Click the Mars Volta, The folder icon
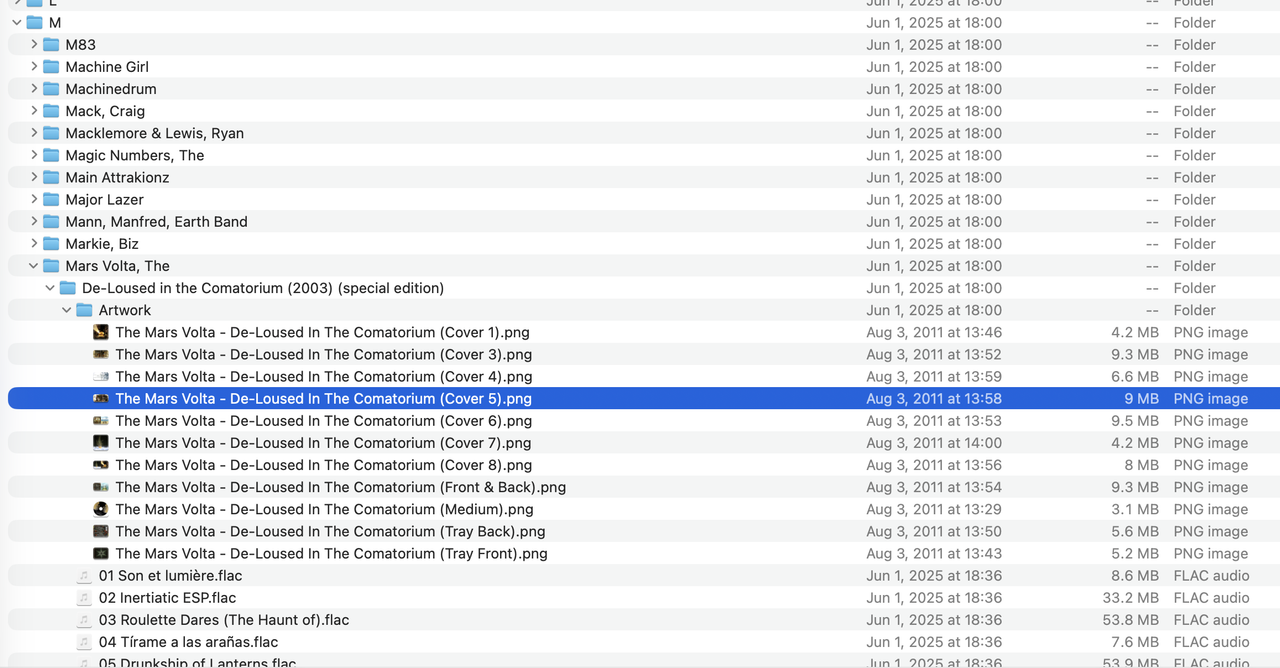1280x668 pixels. pos(51,265)
